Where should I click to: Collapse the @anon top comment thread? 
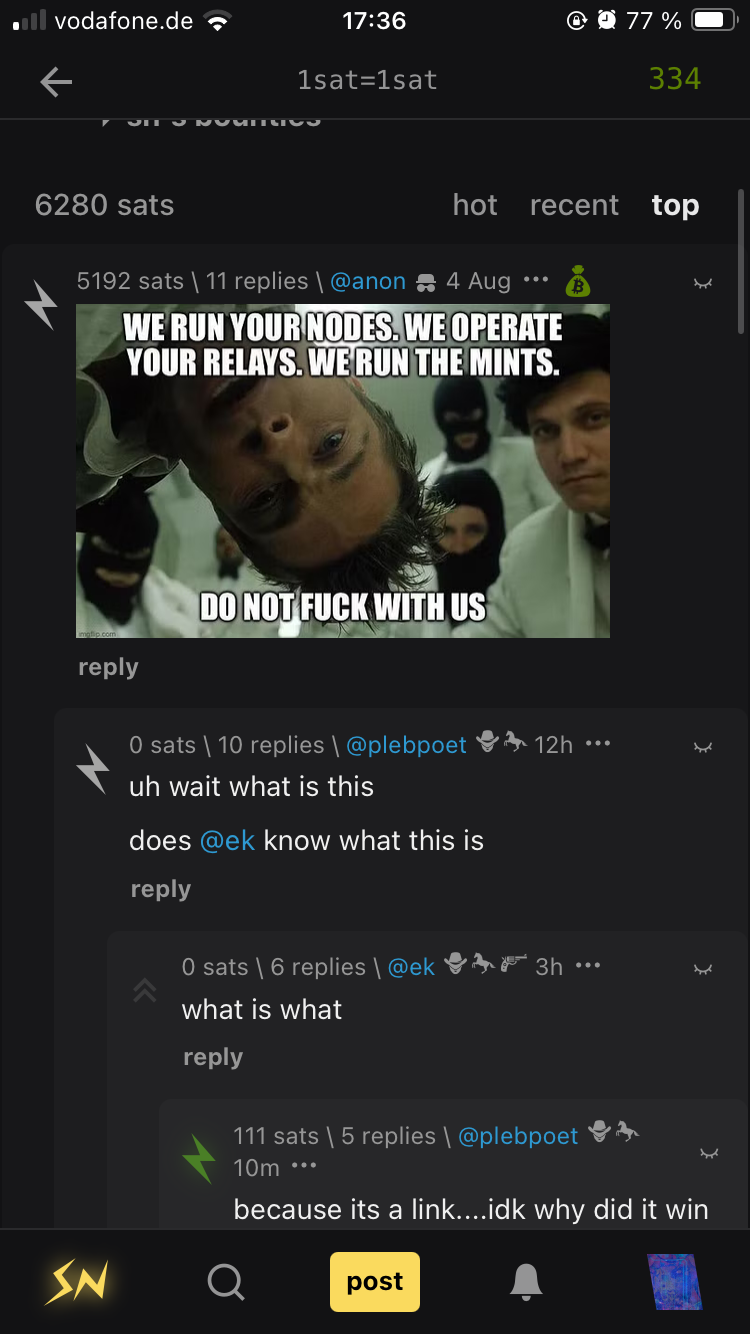(703, 284)
